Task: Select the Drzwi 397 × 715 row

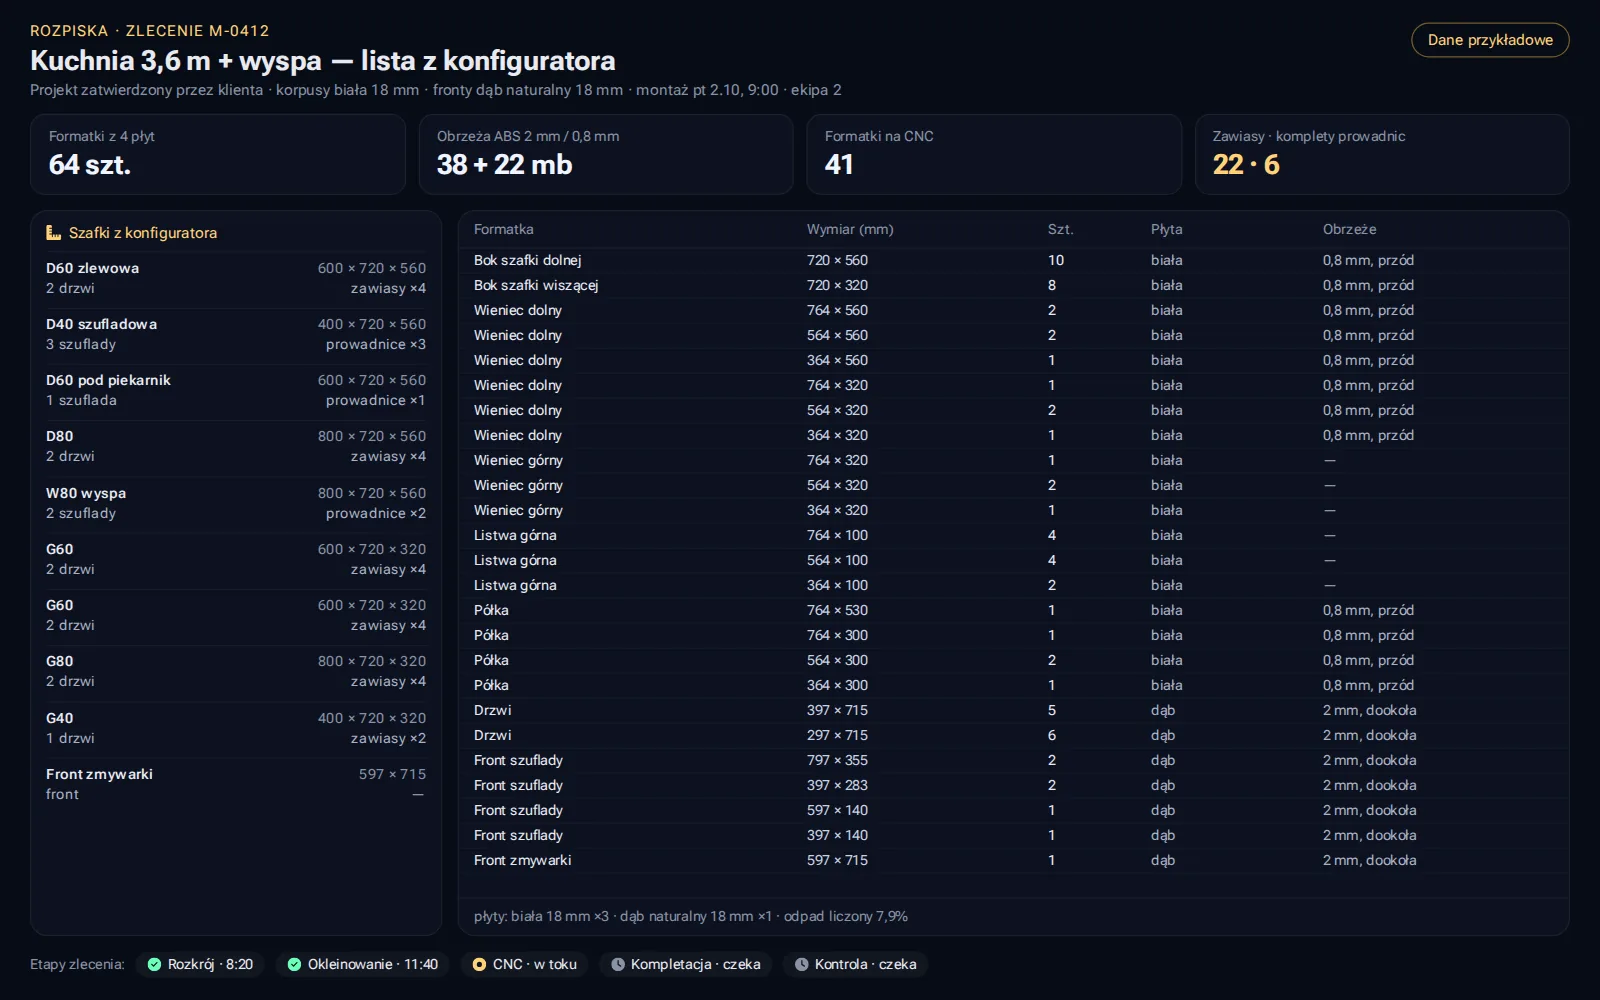Action: point(1013,710)
